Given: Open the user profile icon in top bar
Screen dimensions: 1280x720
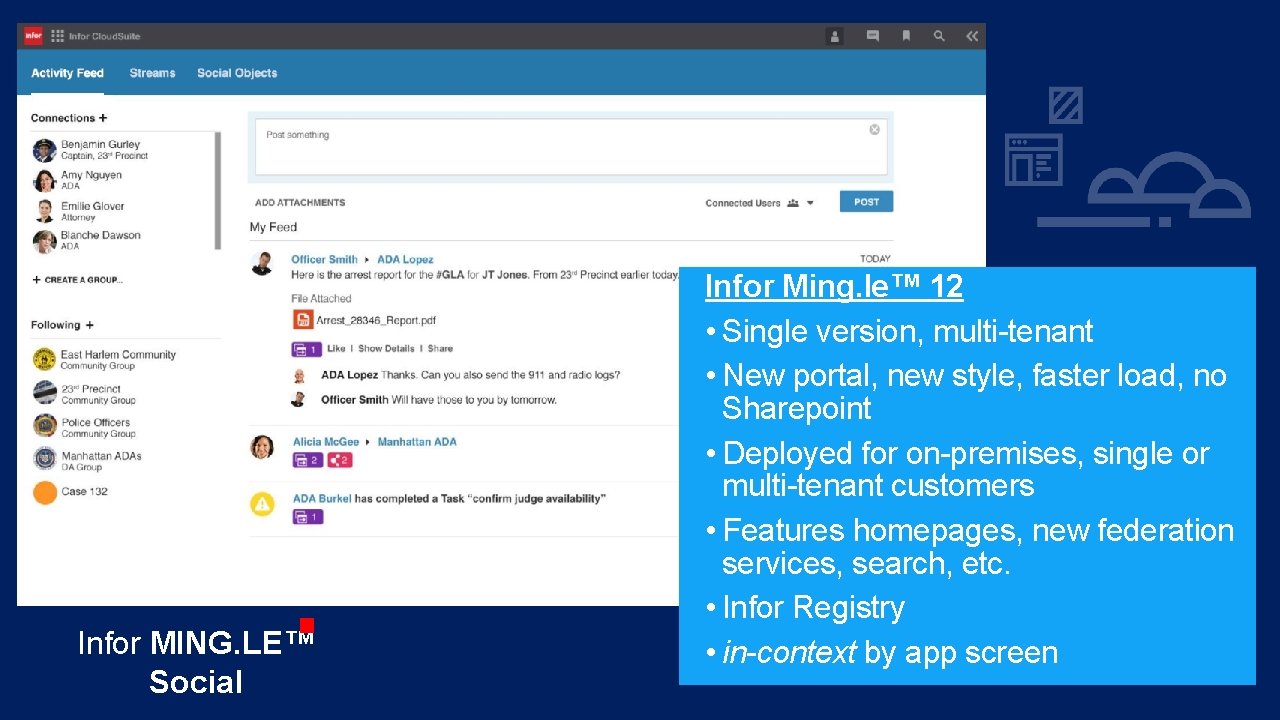Looking at the screenshot, I should (835, 36).
